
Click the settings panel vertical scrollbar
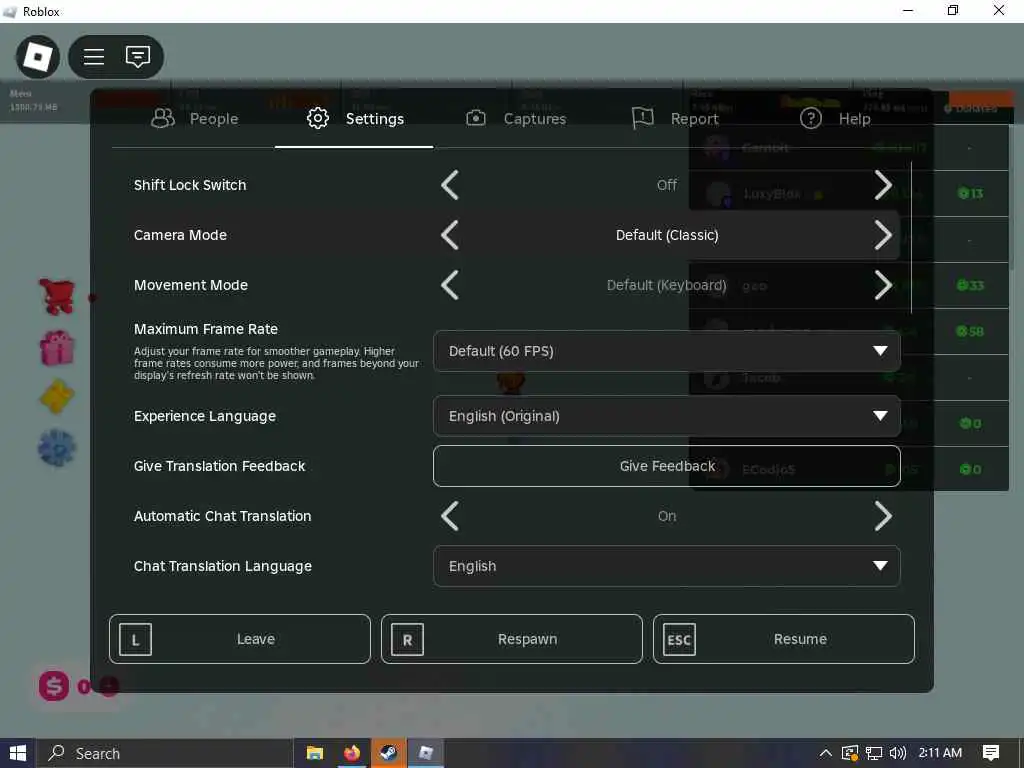coord(911,238)
